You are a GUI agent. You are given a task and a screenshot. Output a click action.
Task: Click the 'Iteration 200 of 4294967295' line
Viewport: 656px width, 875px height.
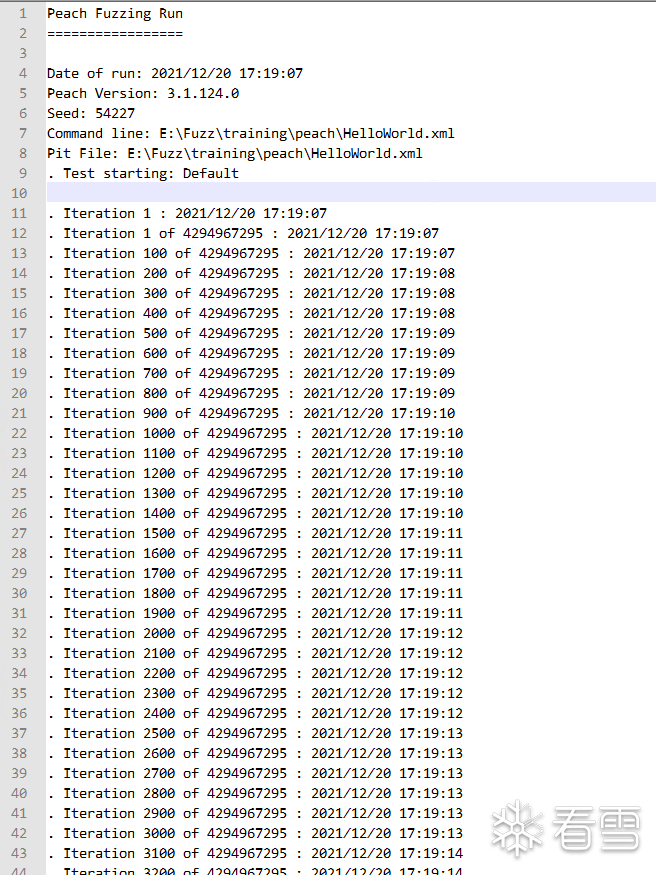click(250, 273)
